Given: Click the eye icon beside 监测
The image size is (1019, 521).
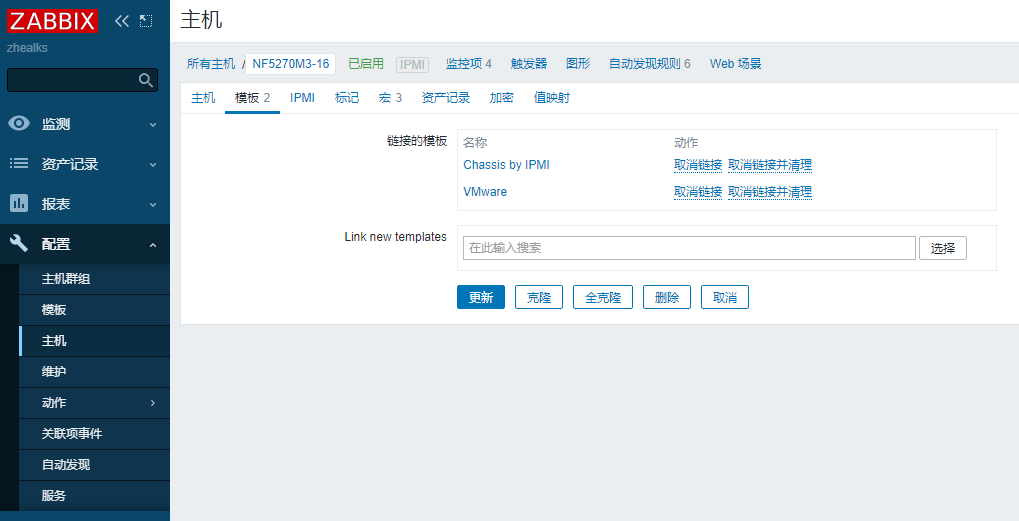Looking at the screenshot, I should coord(19,123).
